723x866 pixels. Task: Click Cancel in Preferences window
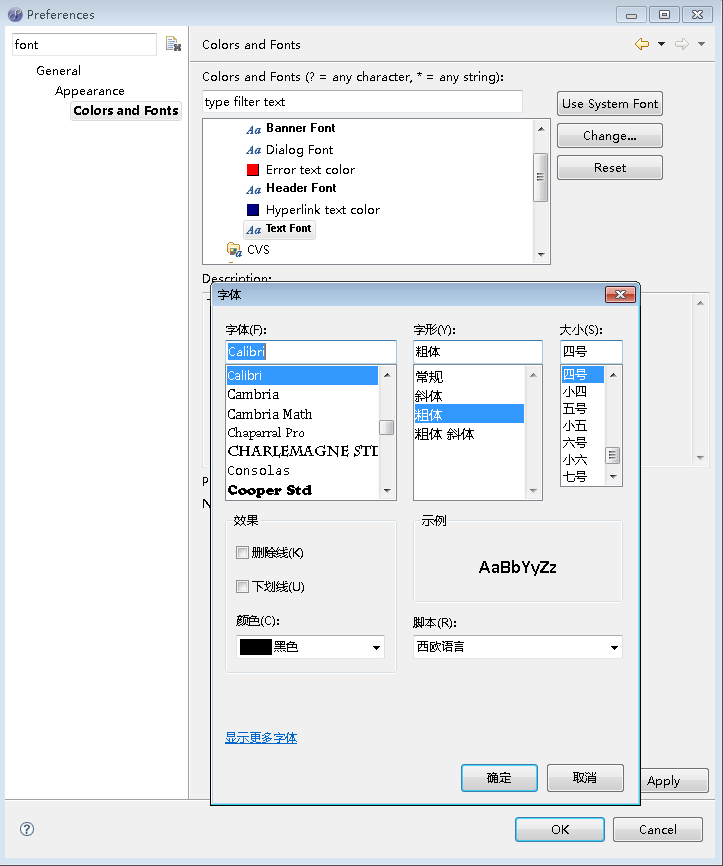[657, 829]
